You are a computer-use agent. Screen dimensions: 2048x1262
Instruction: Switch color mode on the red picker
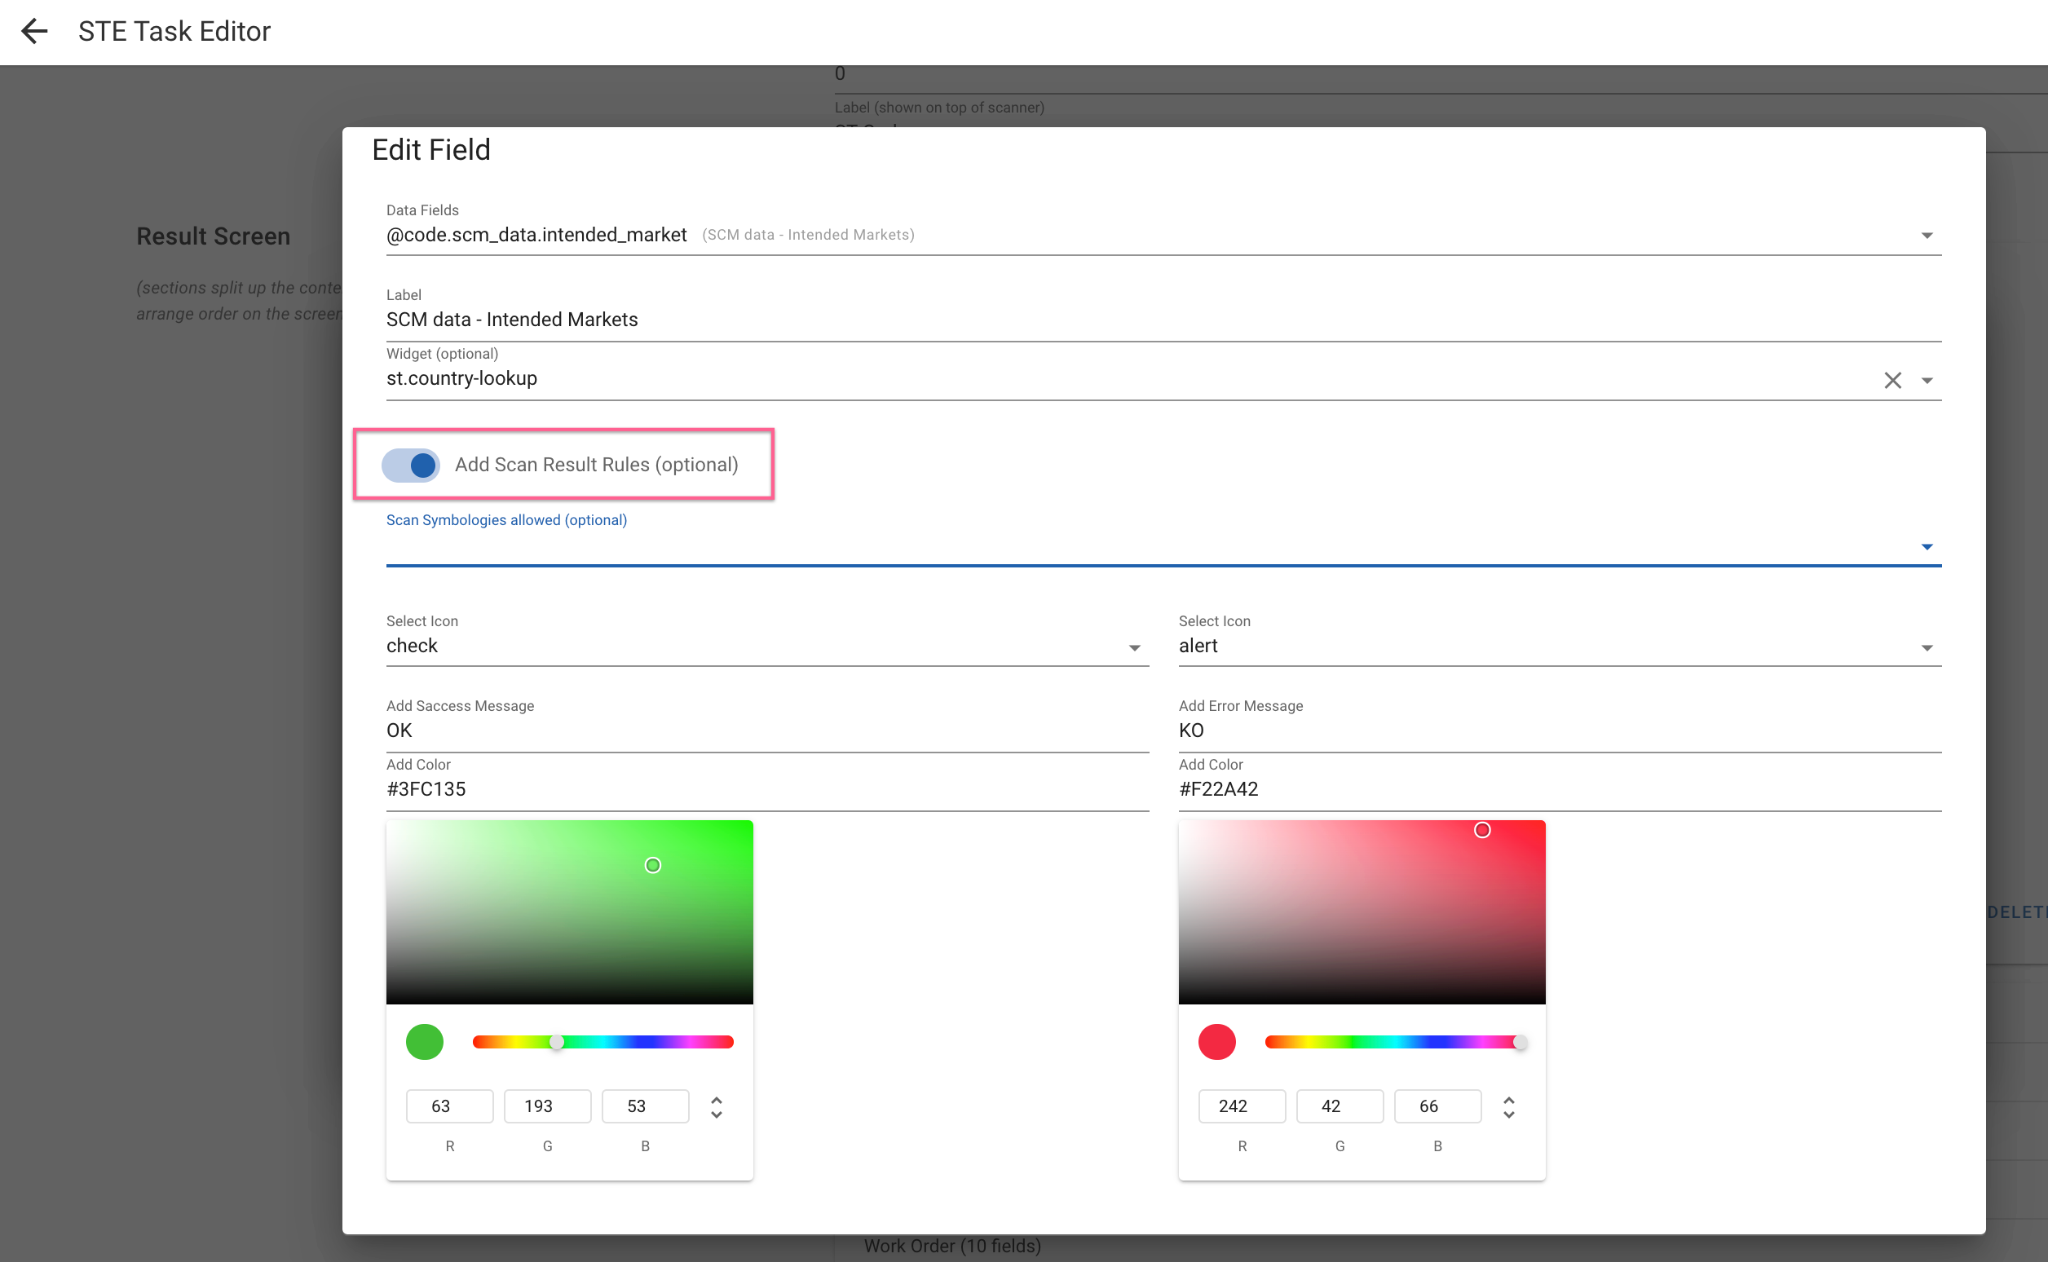click(1509, 1107)
